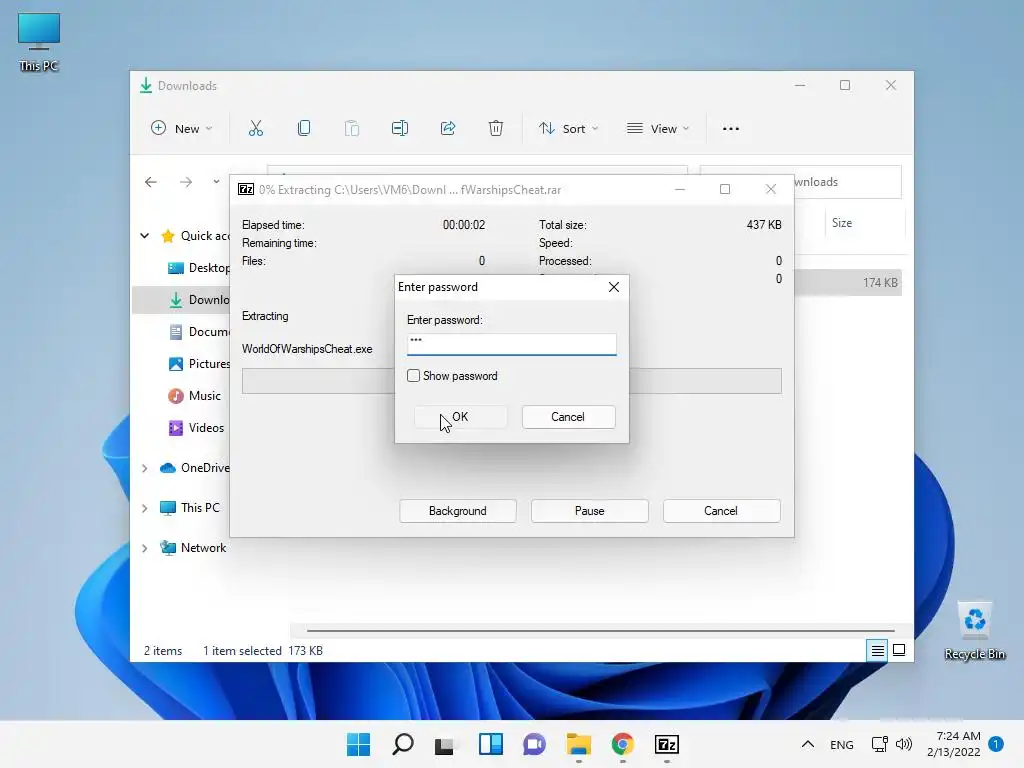Open This PC desktop icon
Image resolution: width=1024 pixels, height=768 pixels.
(x=39, y=42)
